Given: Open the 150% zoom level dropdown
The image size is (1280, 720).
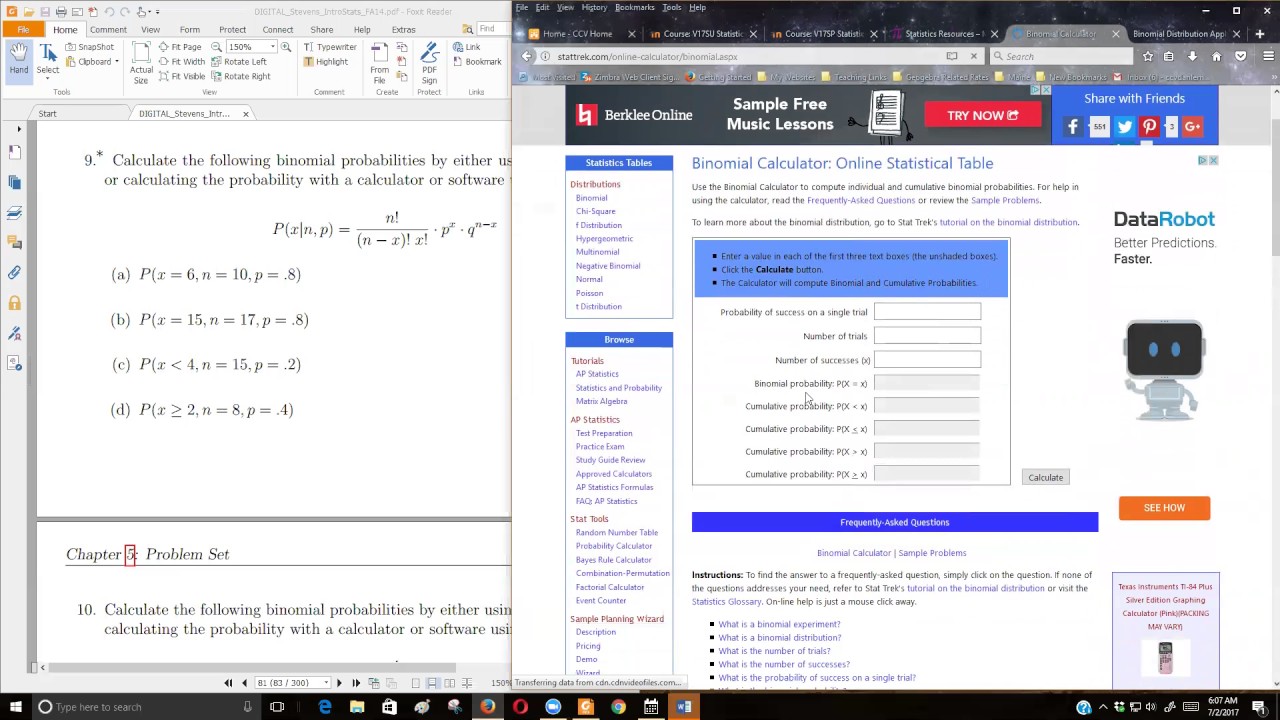Looking at the screenshot, I should (271, 47).
